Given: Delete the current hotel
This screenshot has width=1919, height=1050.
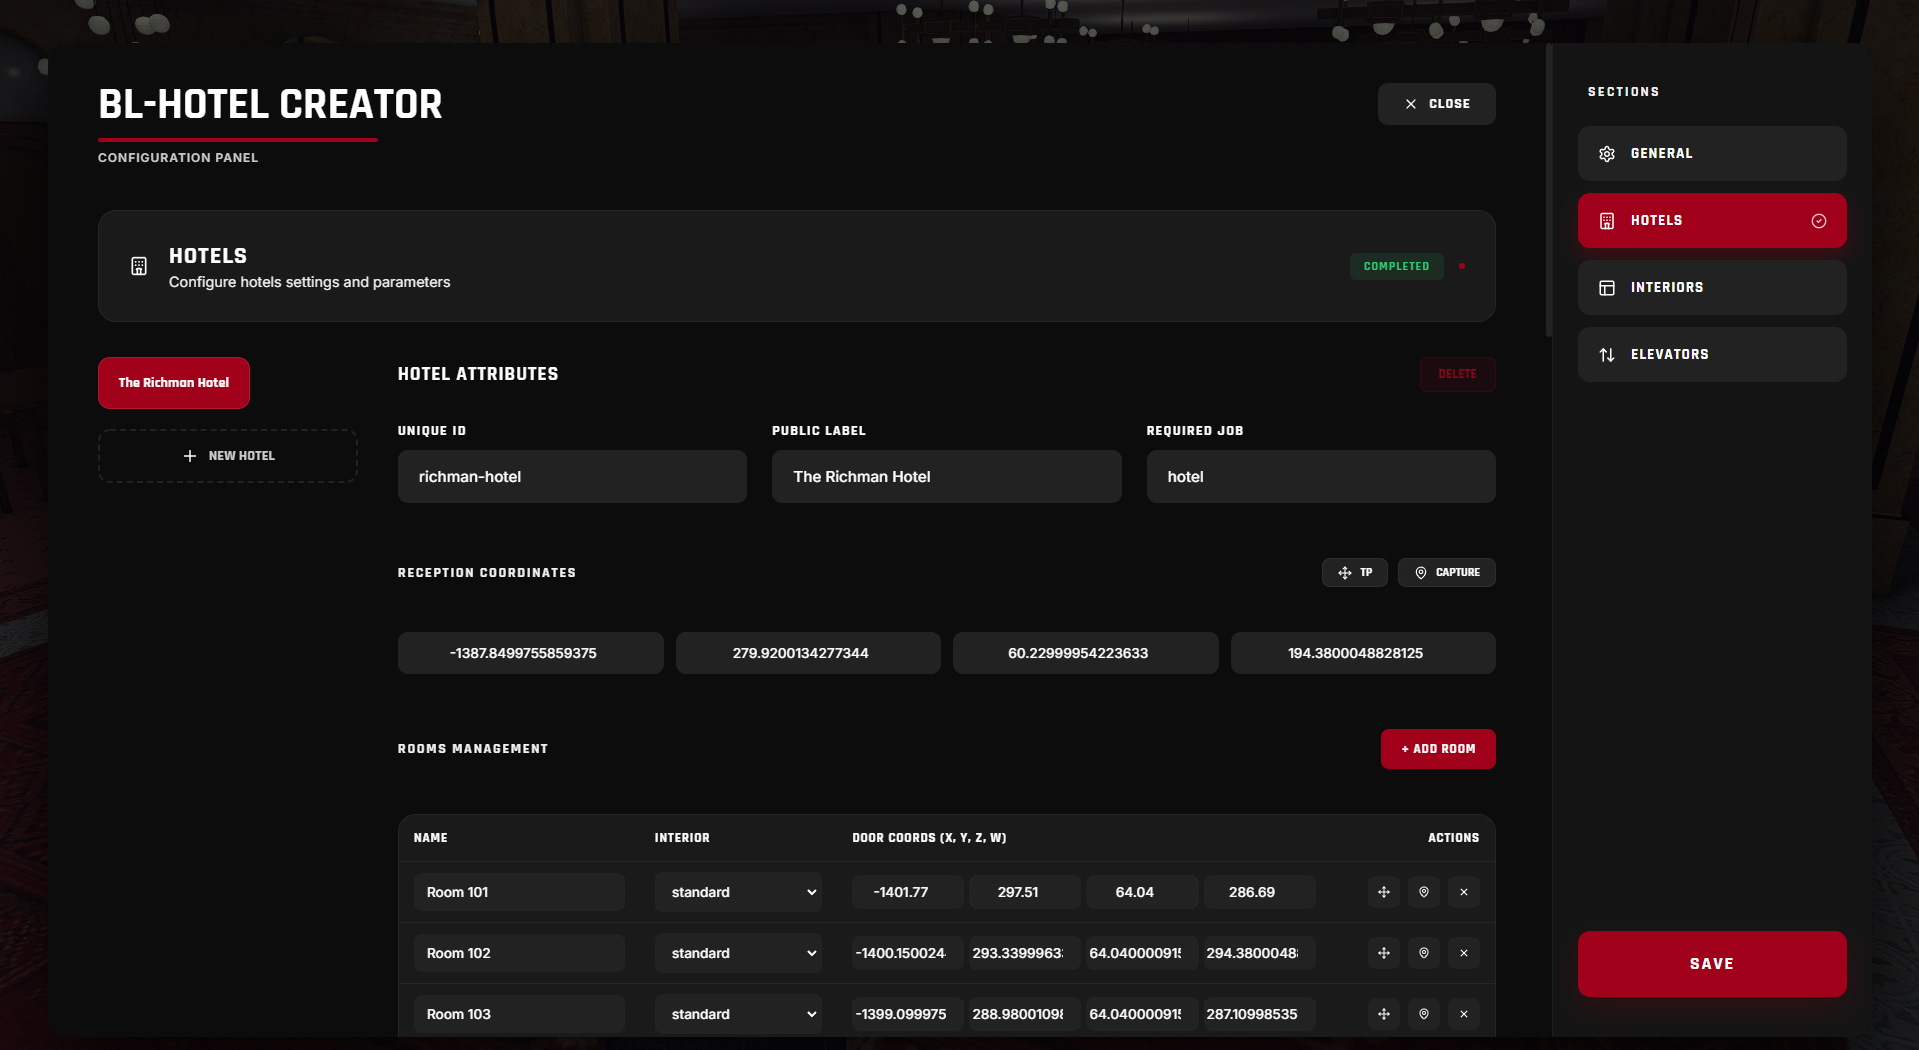Looking at the screenshot, I should click(1457, 374).
